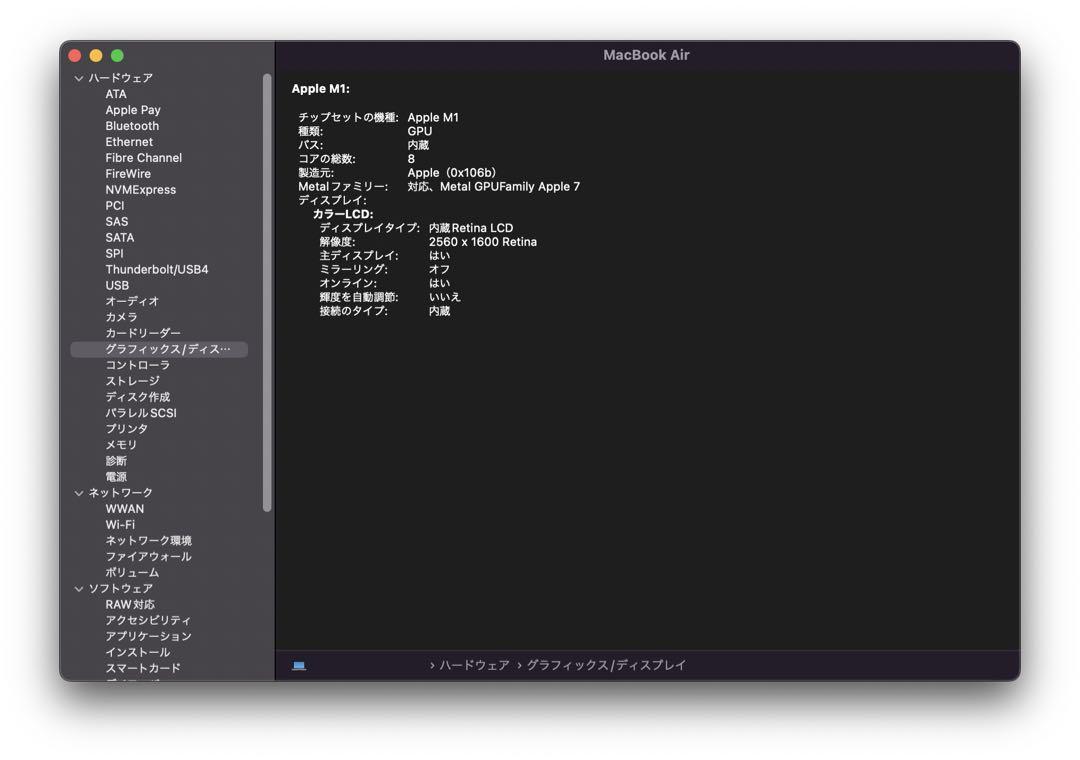Select Fibre Channel item

pyautogui.click(x=143, y=158)
